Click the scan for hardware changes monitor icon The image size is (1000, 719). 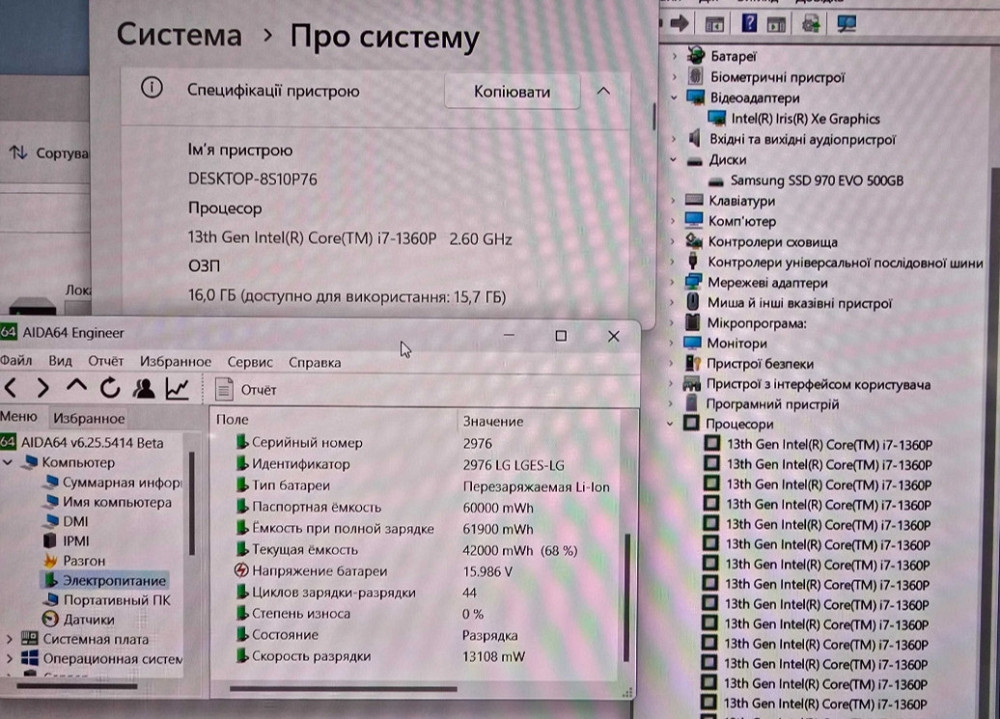(x=846, y=22)
